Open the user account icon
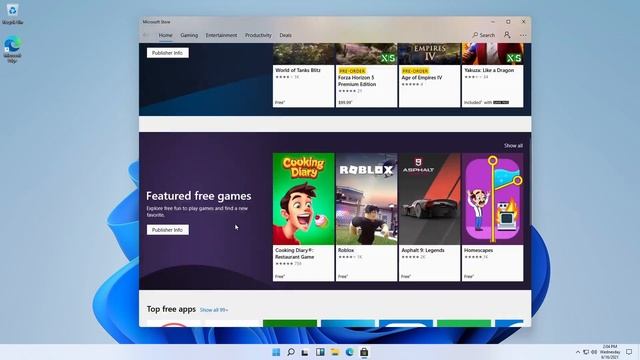 (x=507, y=35)
